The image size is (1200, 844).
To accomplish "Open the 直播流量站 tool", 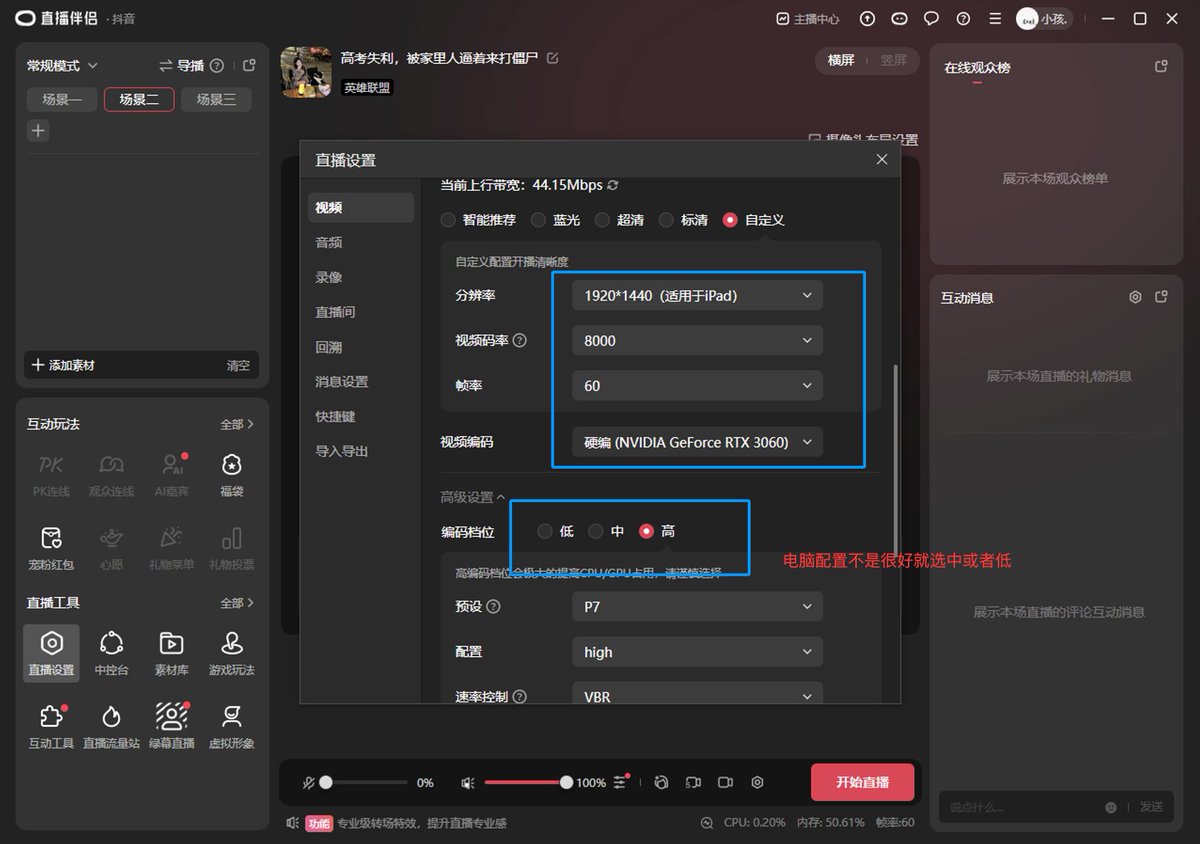I will (x=111, y=726).
